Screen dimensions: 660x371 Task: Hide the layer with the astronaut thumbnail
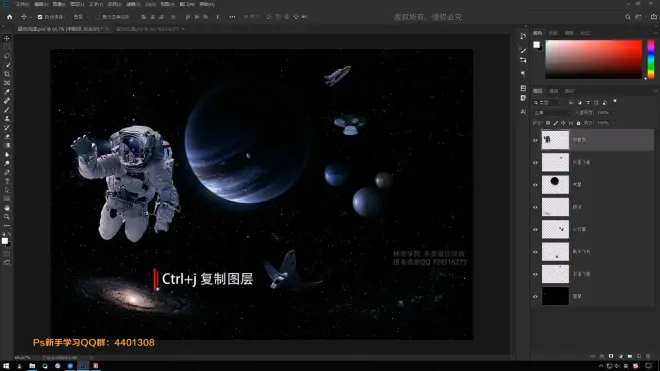[x=535, y=140]
